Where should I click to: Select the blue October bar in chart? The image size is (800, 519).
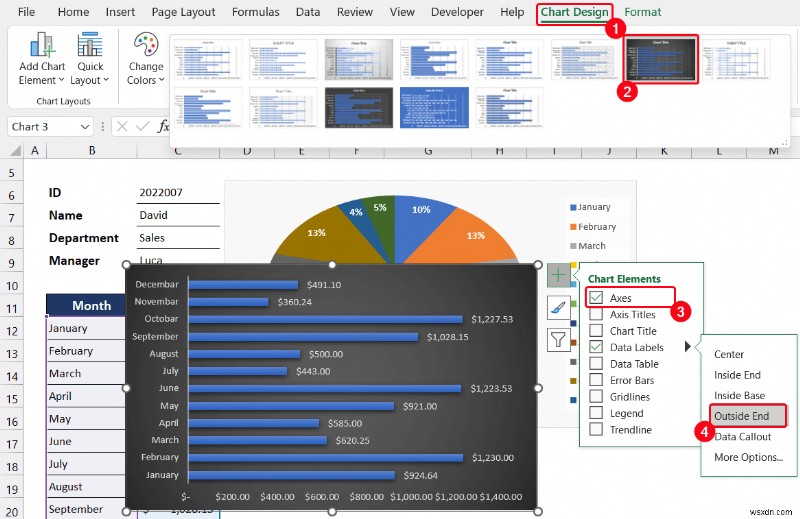click(325, 319)
